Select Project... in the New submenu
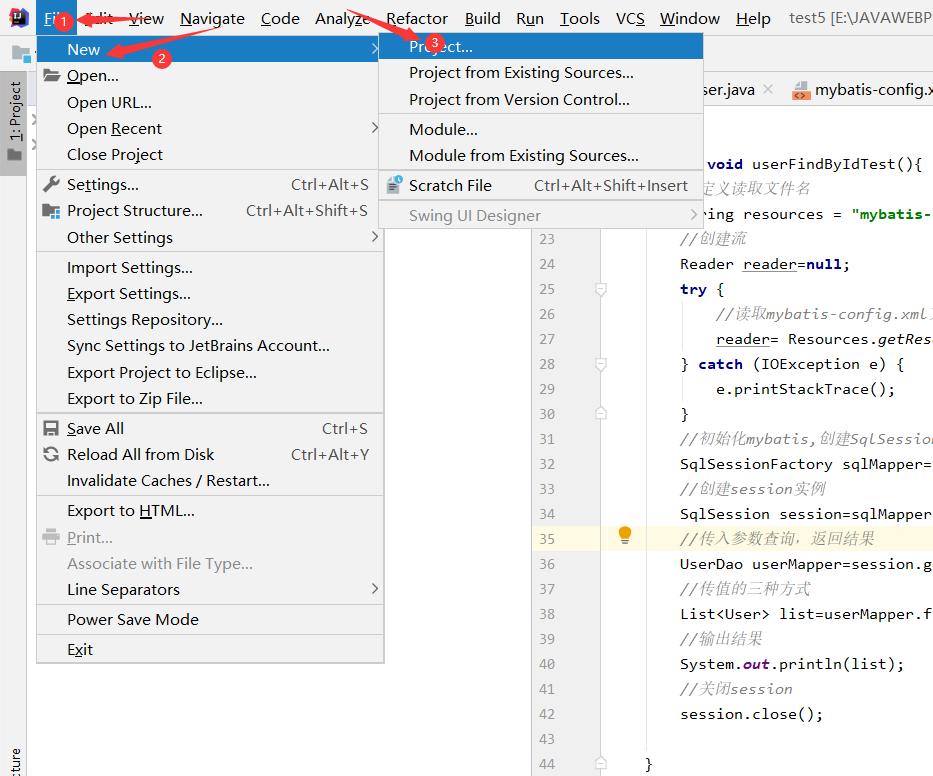Screen dimensions: 933x776 [541, 46]
